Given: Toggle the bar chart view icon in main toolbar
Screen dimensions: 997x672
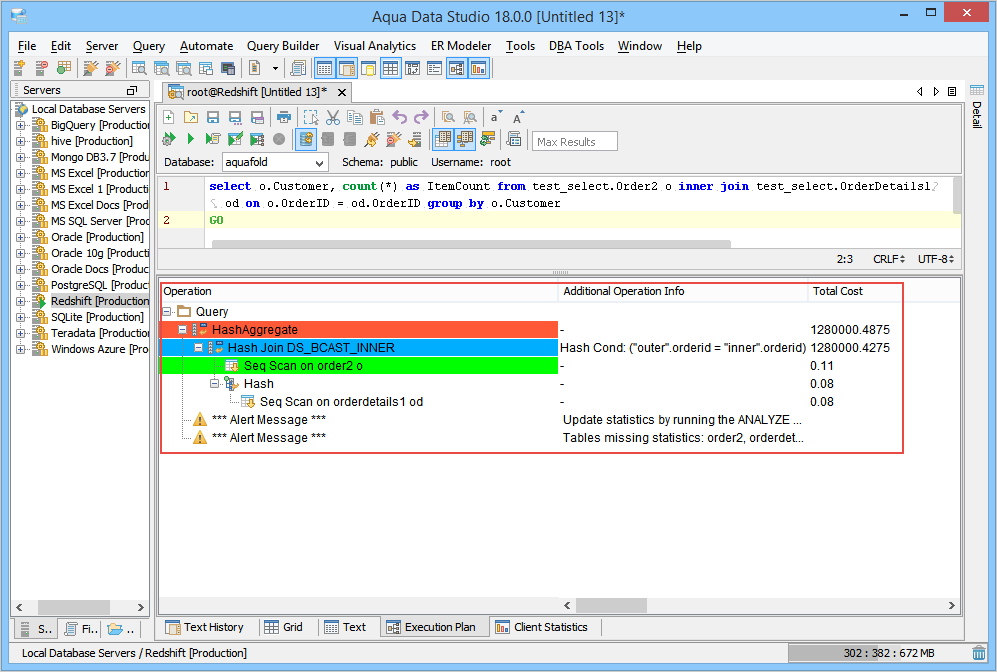Looking at the screenshot, I should tap(478, 68).
